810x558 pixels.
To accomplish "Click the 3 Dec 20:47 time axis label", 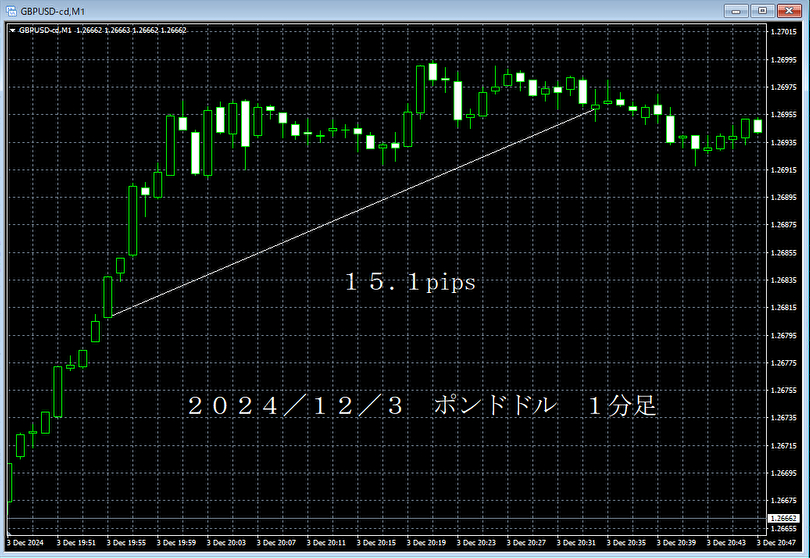I will click(776, 543).
